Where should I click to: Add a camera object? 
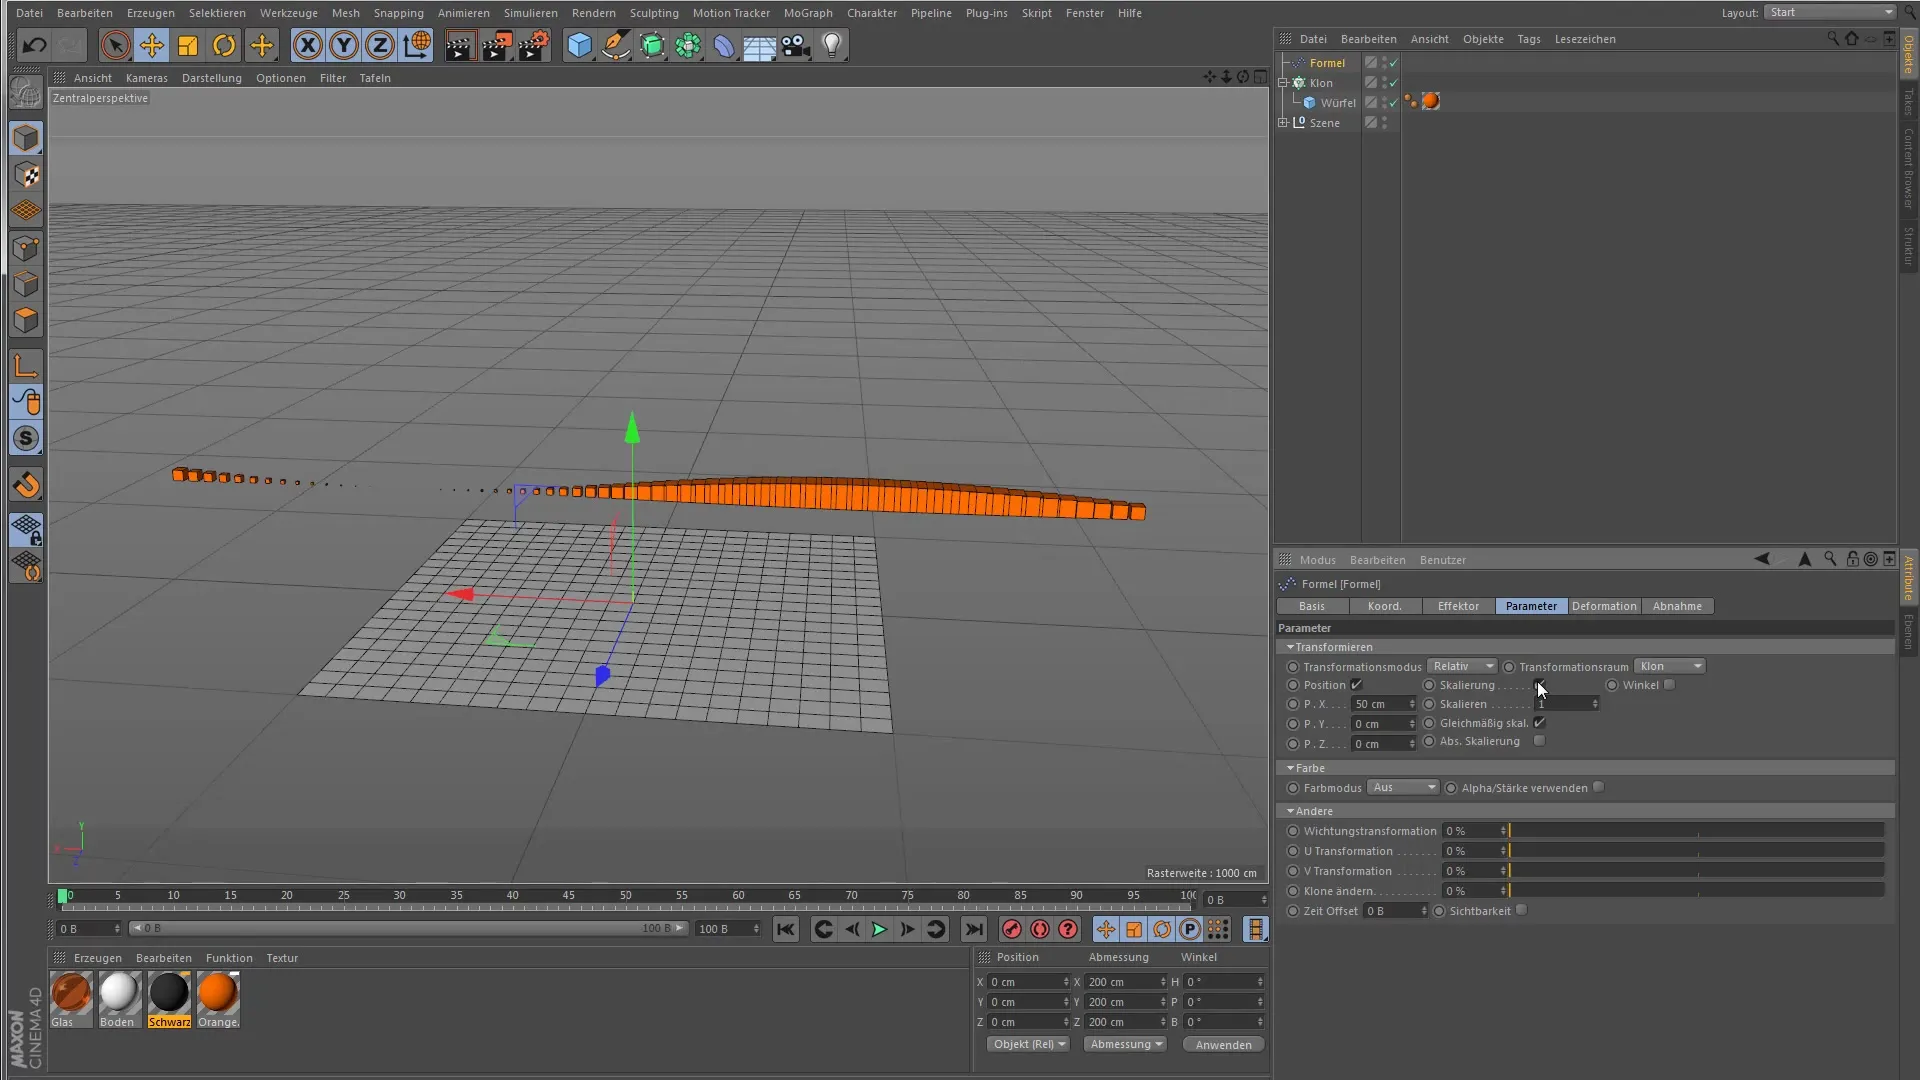click(x=796, y=45)
